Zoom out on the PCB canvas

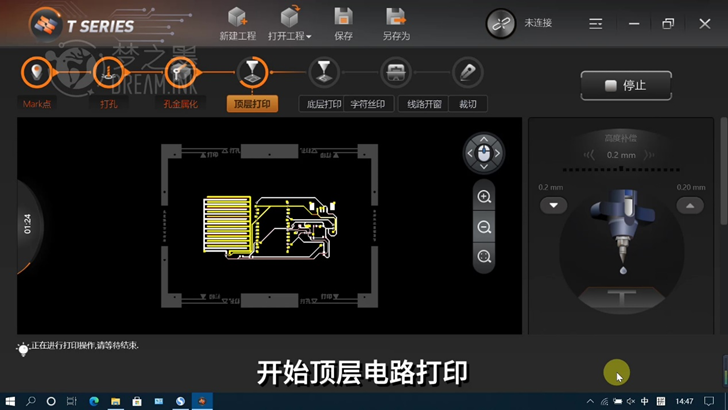(484, 227)
